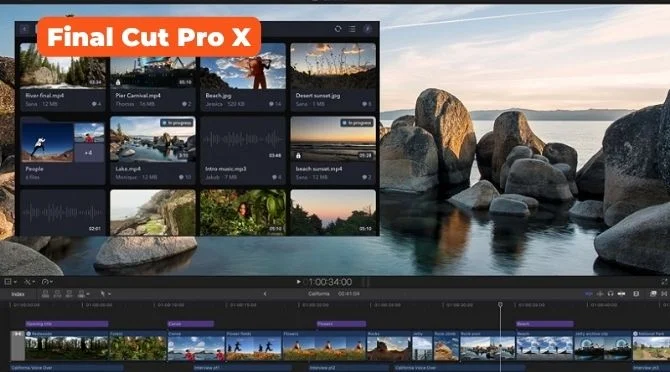Toggle solo headphones icon
The image size is (670, 372).
tap(610, 294)
